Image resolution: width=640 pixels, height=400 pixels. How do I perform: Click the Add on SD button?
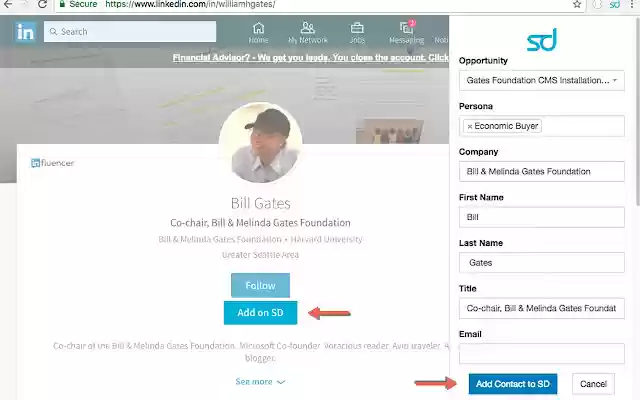260,313
